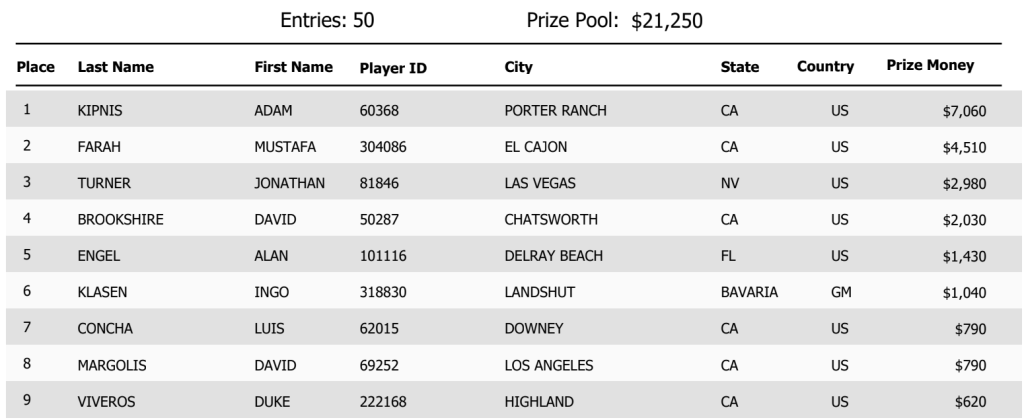Click the State column header

[x=740, y=68]
